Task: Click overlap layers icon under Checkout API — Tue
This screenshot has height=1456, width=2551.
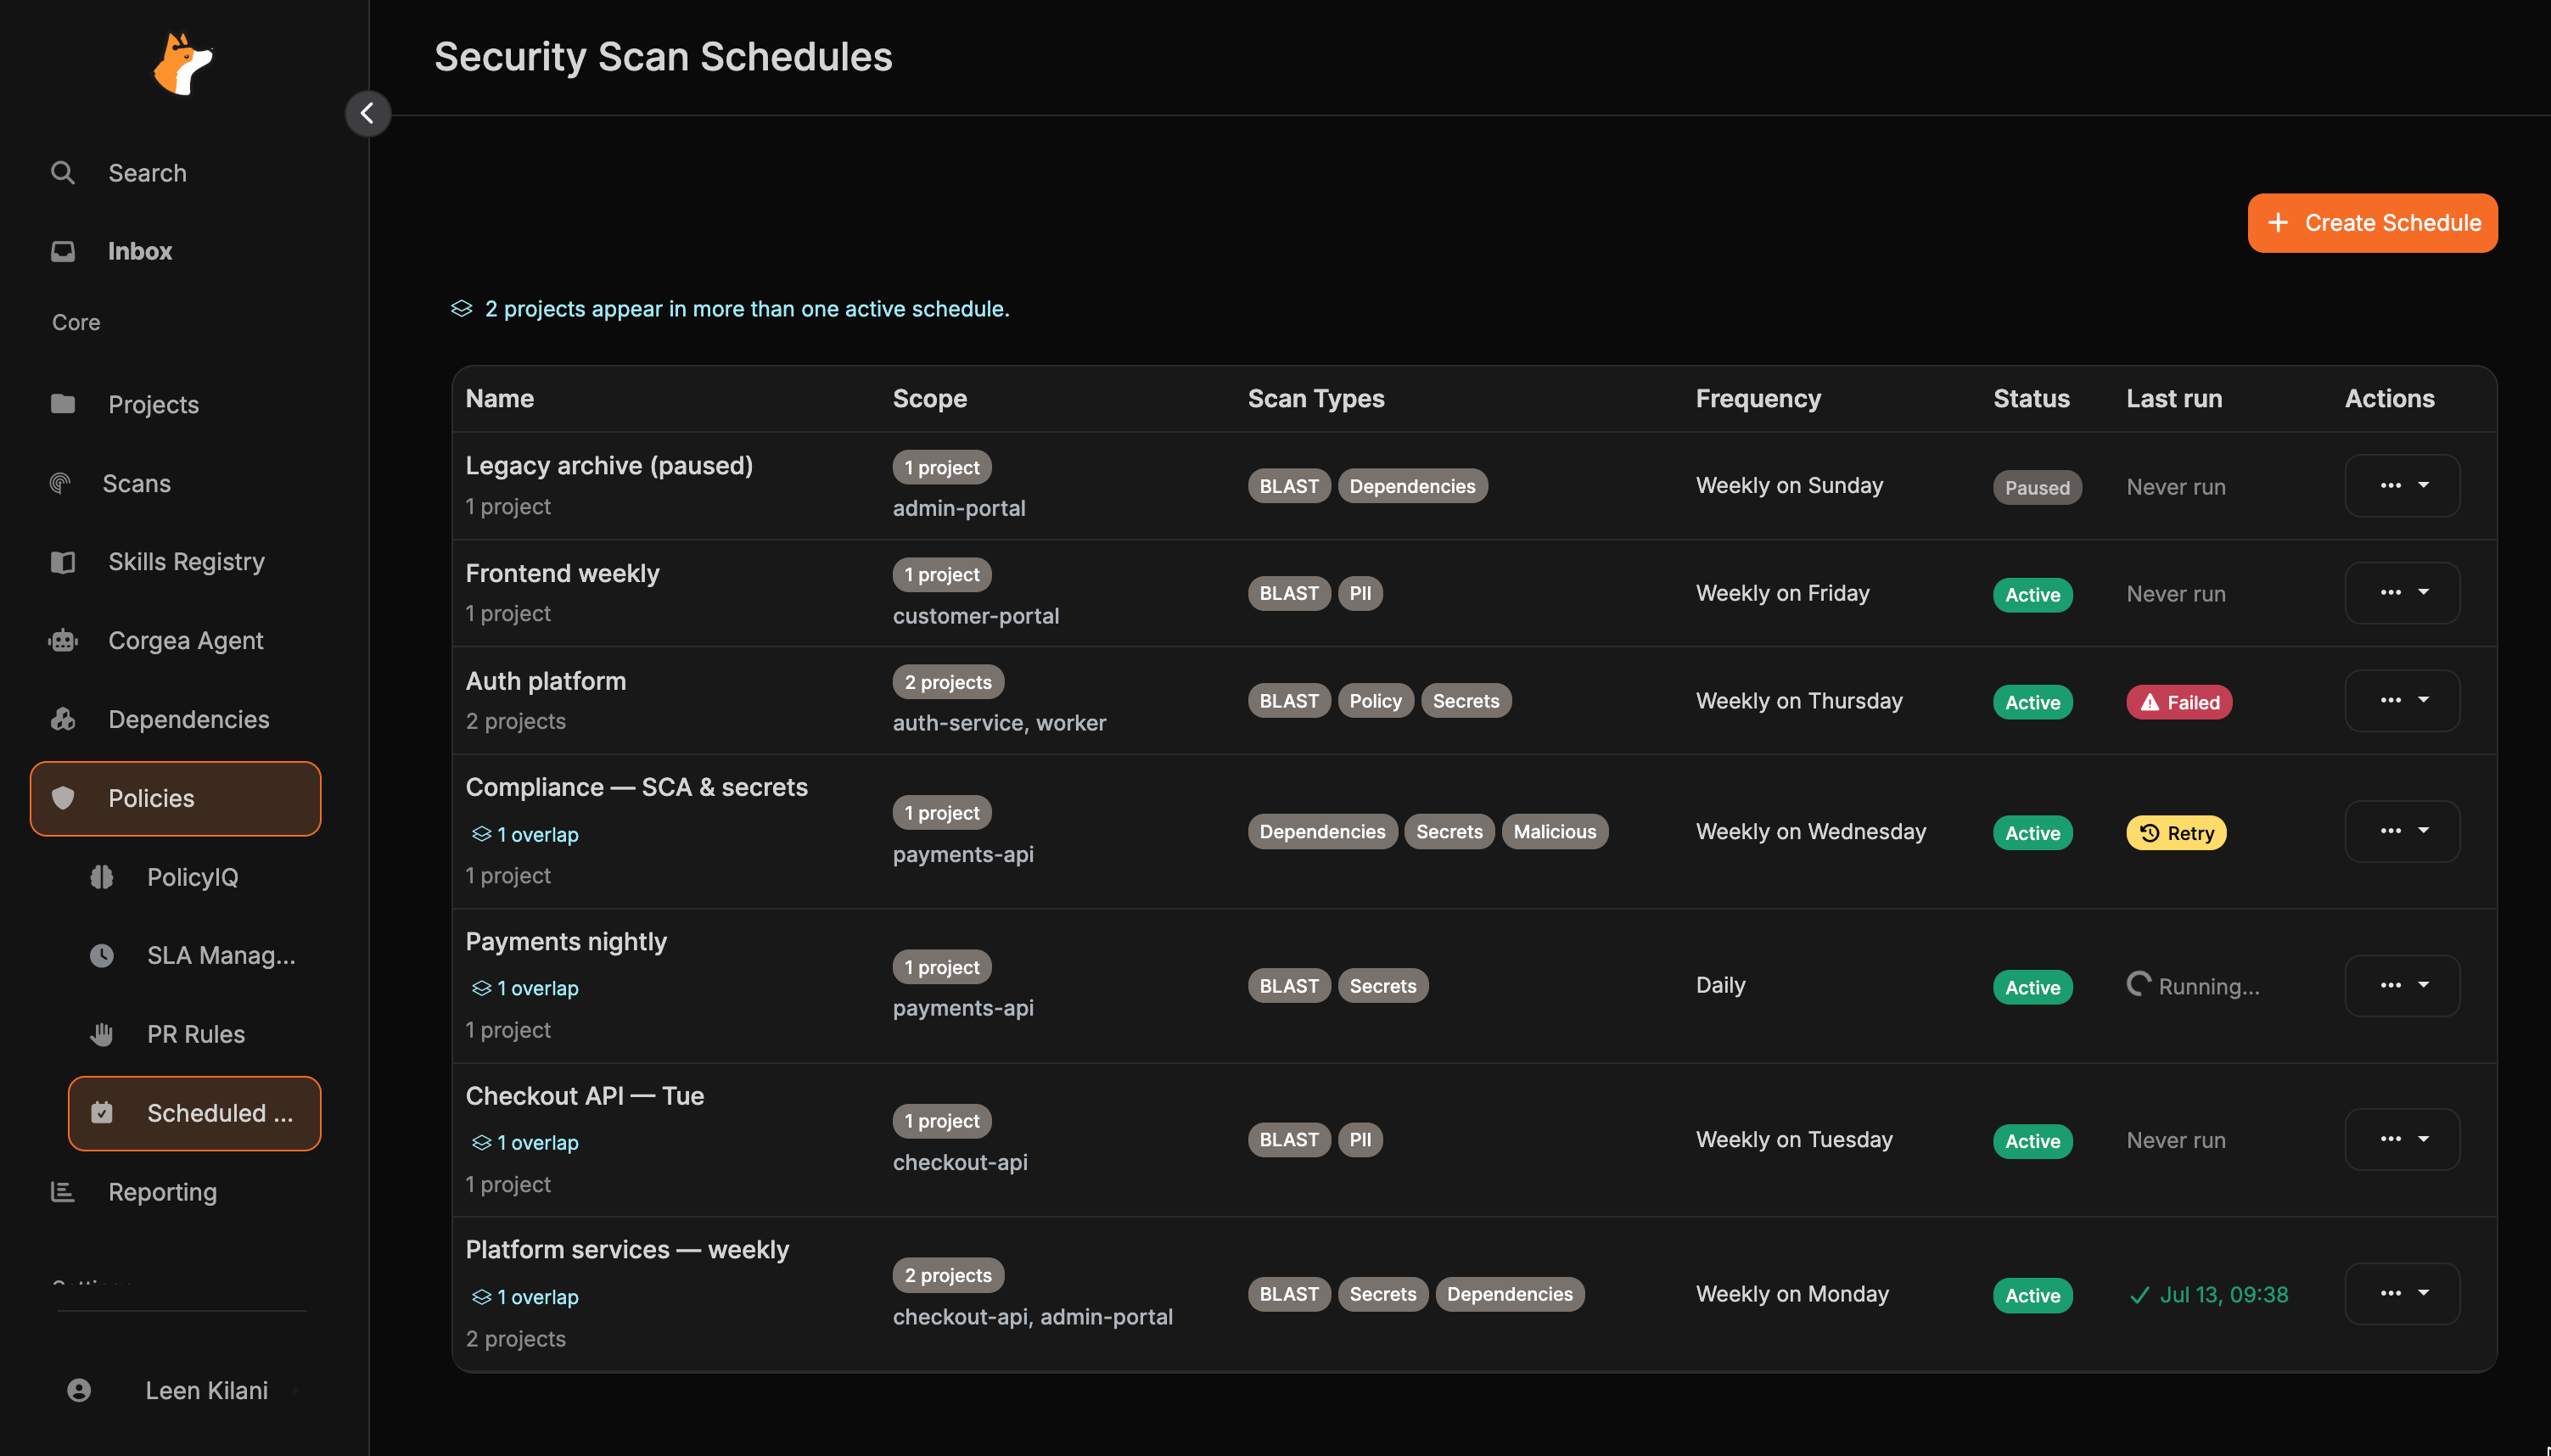Action: pos(481,1142)
